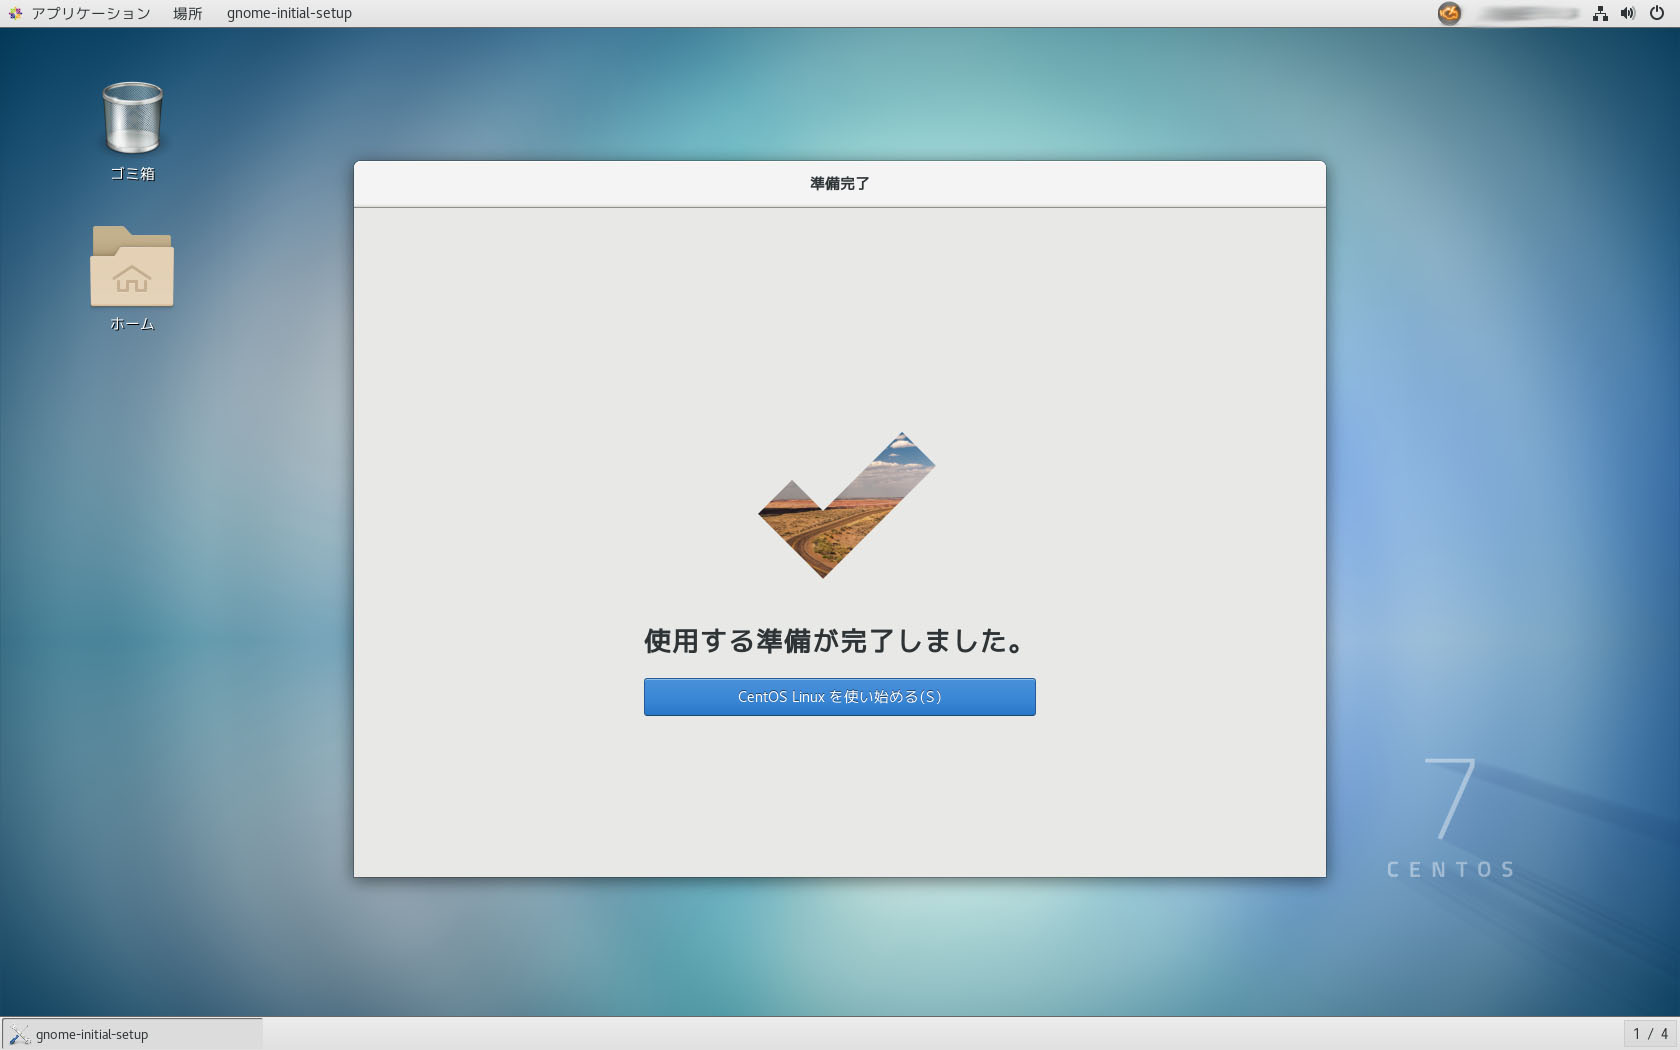Click the blurred user name in top bar
1680x1050 pixels.
1527,13
